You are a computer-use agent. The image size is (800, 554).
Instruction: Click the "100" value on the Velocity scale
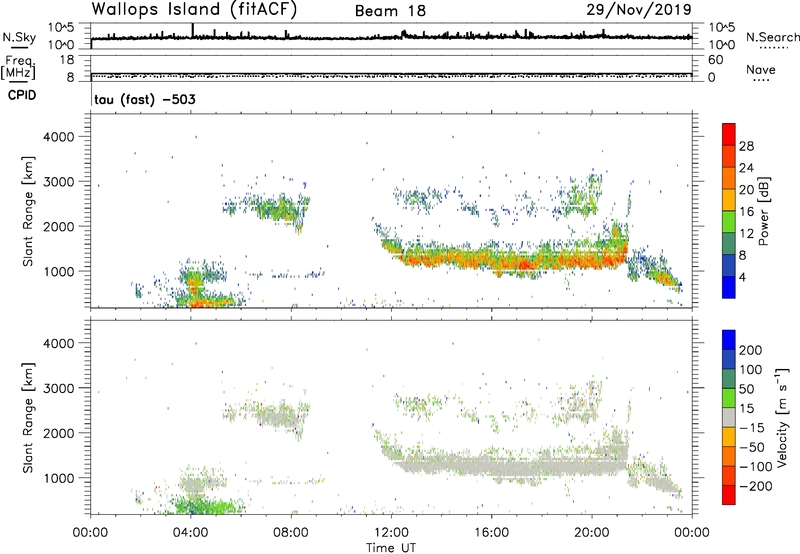coord(751,370)
